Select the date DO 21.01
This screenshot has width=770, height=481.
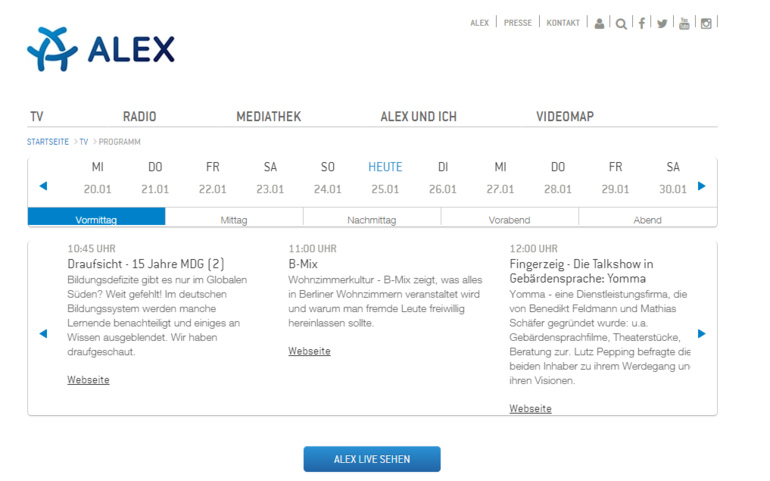[x=155, y=178]
